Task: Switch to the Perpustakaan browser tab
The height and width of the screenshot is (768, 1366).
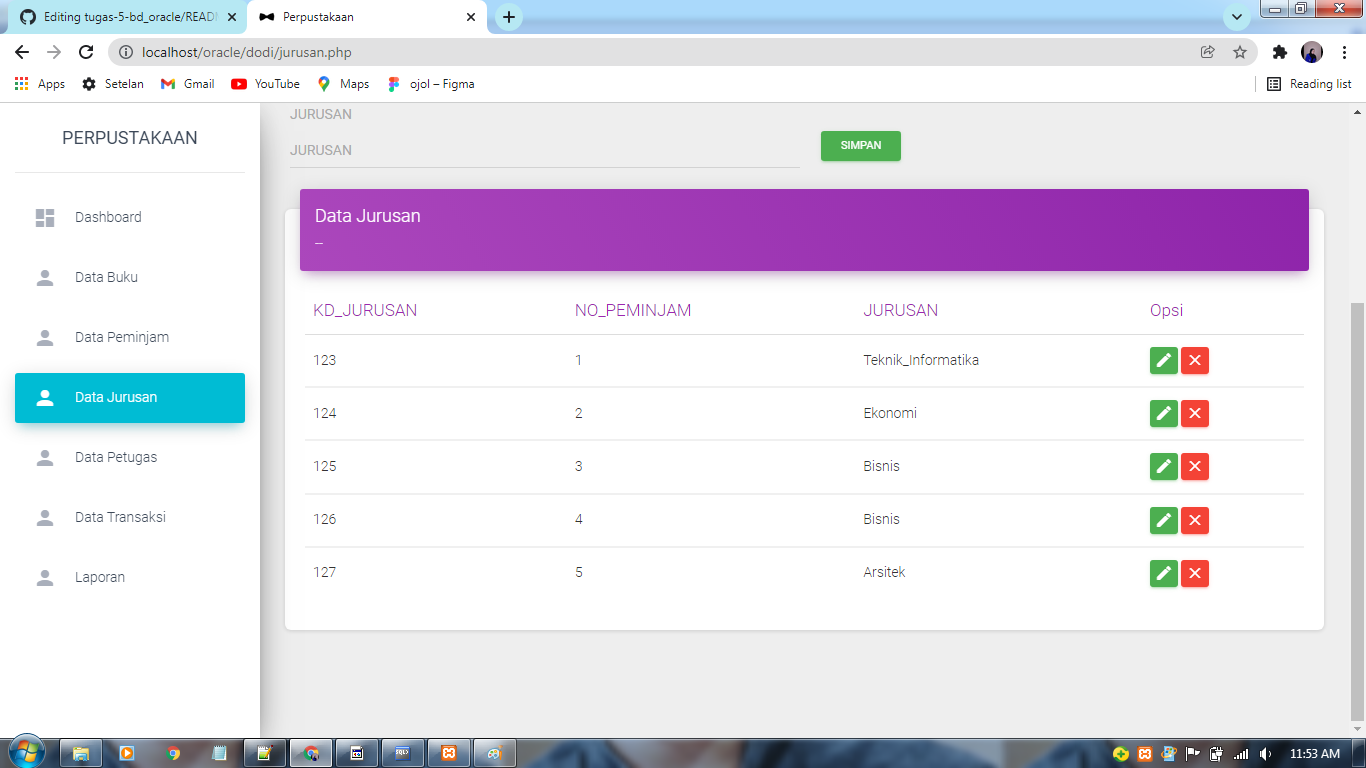Action: (x=350, y=17)
